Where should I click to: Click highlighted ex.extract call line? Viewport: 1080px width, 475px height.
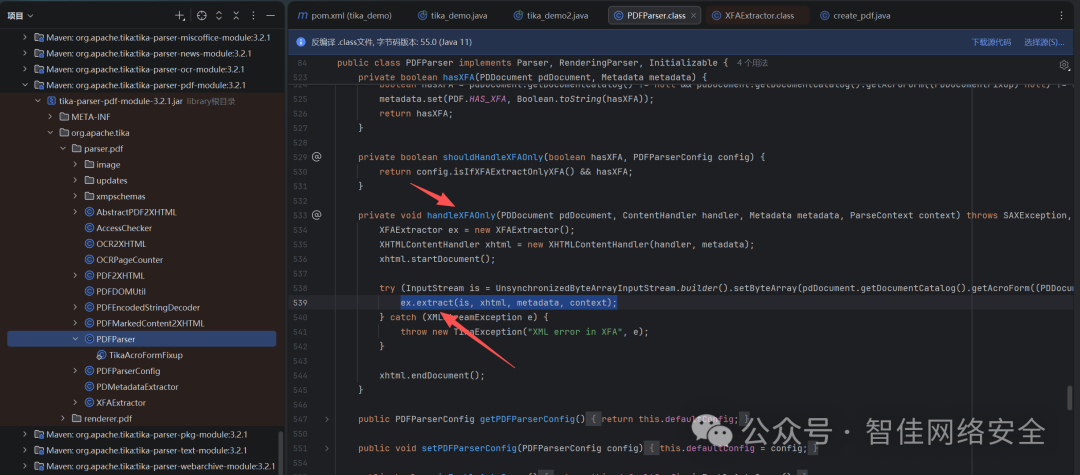508,303
